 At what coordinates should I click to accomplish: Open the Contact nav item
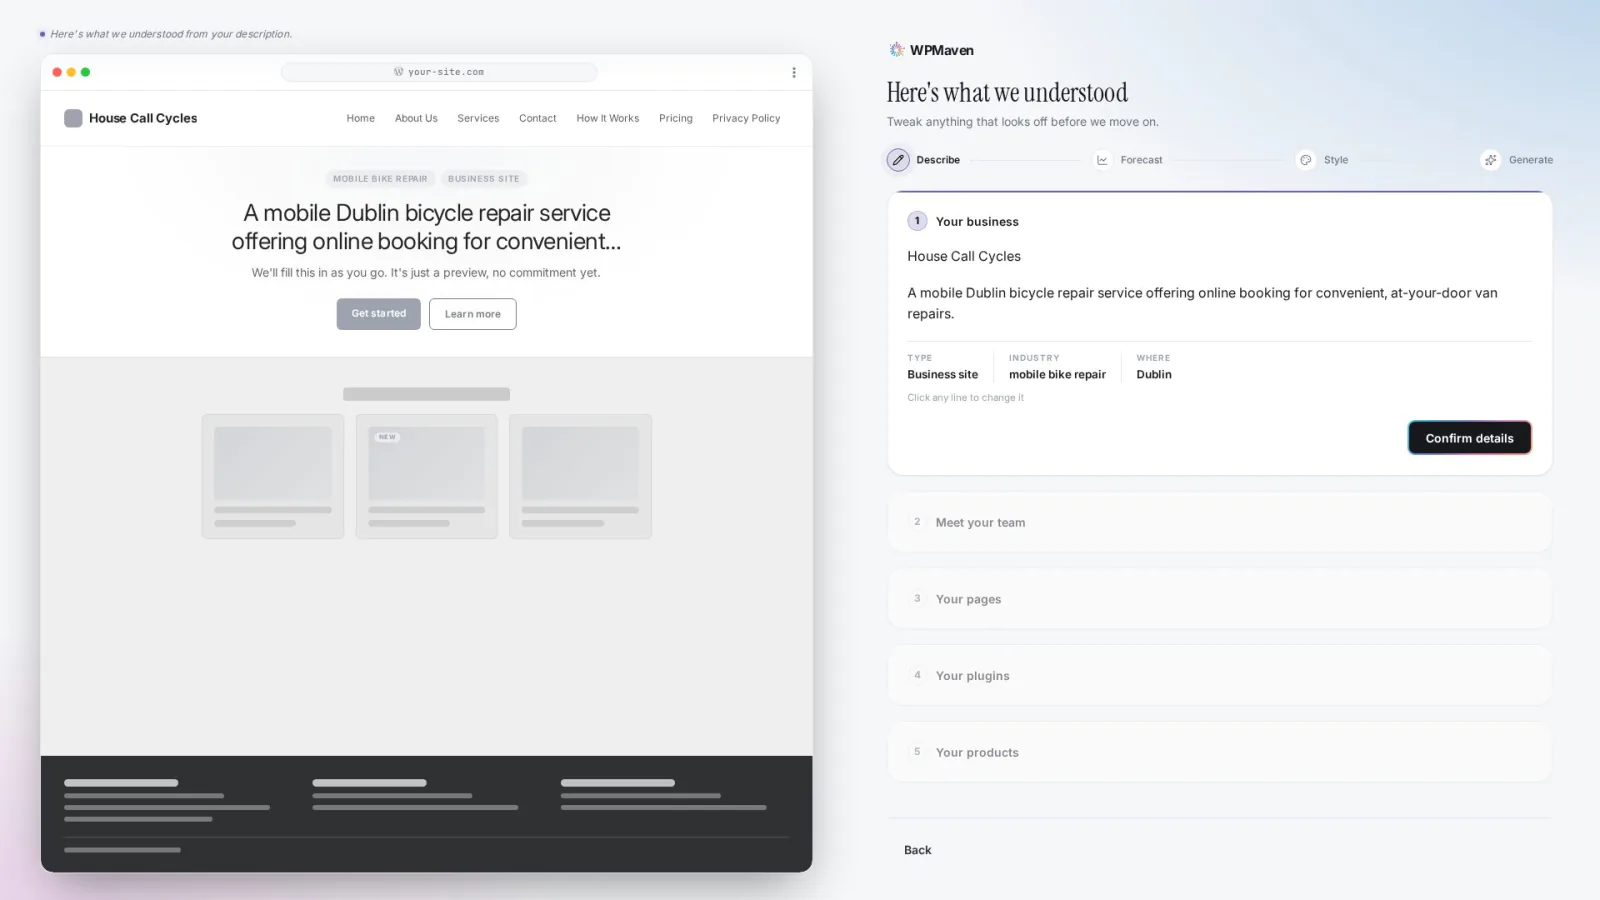[x=538, y=118]
